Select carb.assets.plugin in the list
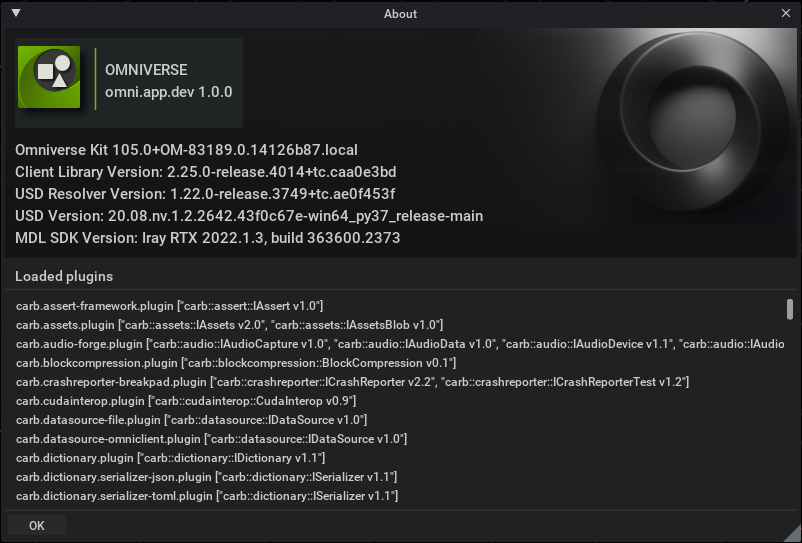Screen dimensions: 802x543 pos(229,325)
